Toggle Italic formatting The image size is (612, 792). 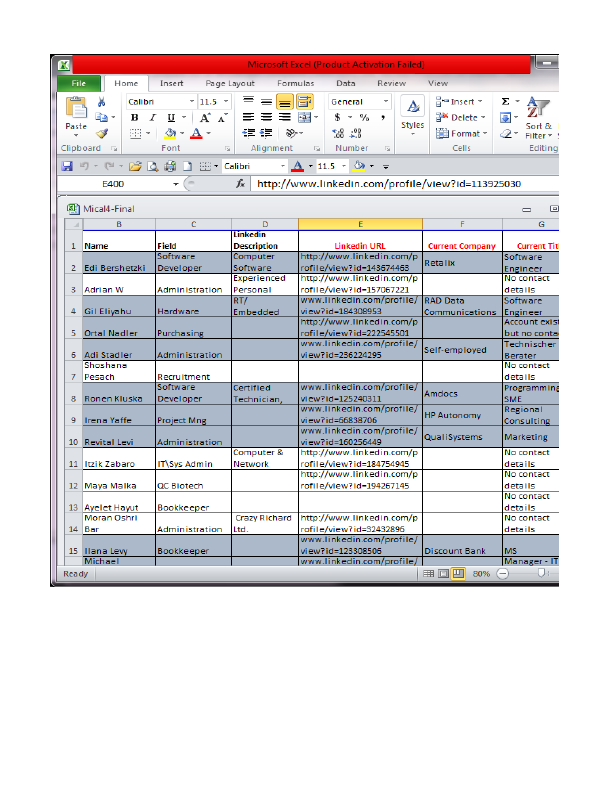point(152,118)
